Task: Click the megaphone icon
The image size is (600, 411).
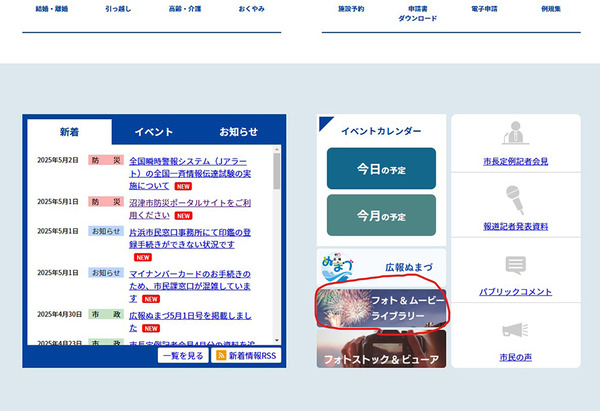Action: pyautogui.click(x=515, y=330)
